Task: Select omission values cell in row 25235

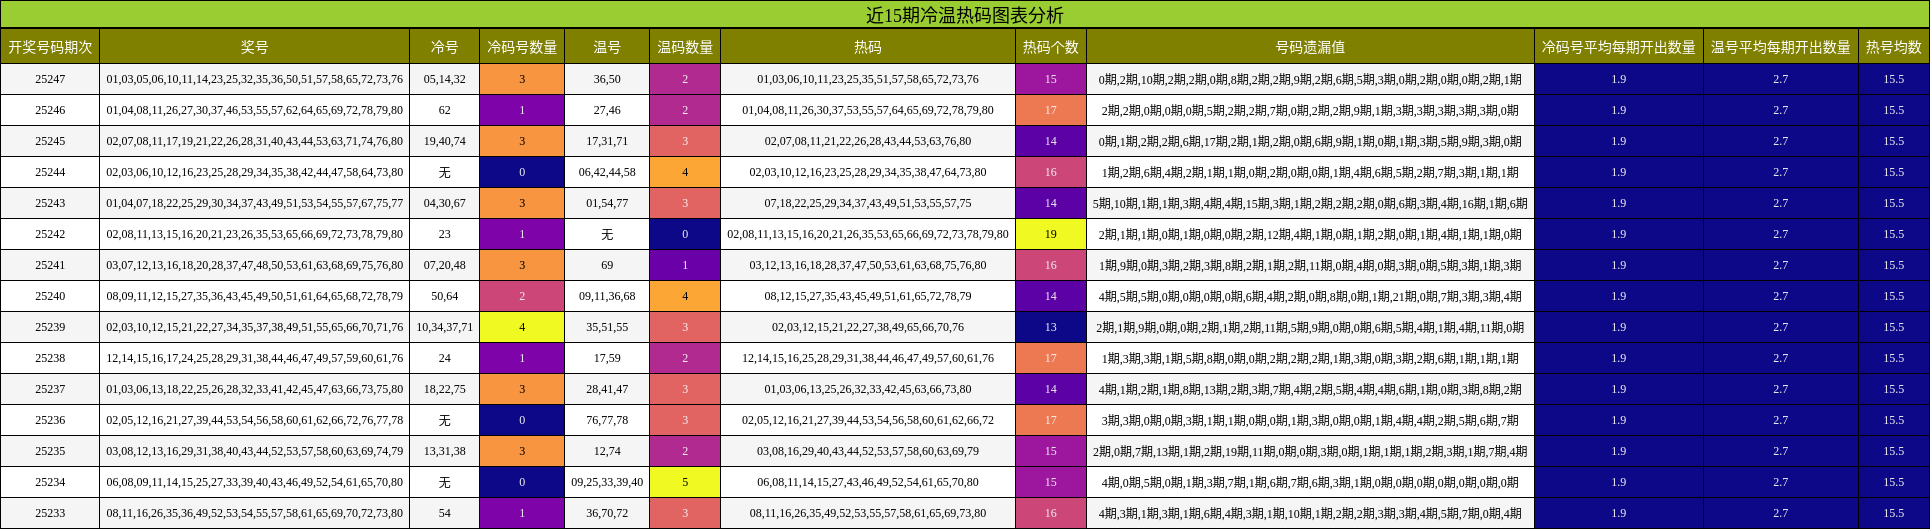Action: (1310, 451)
